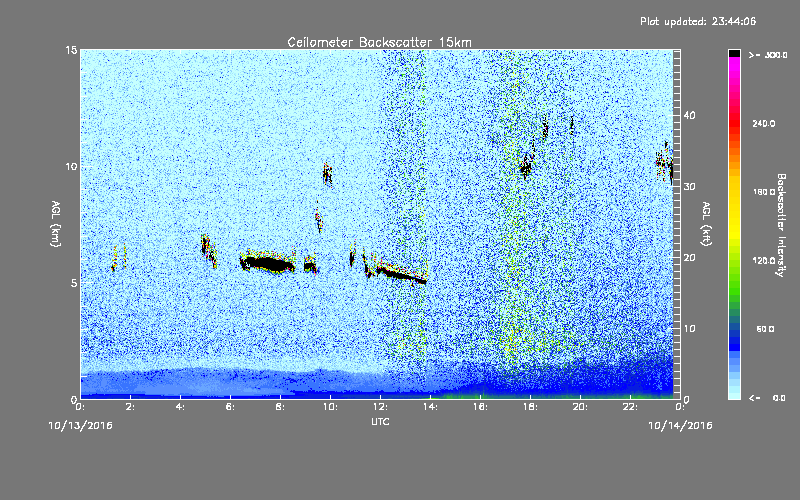Click the 5 tick on the km axis

pyautogui.click(x=74, y=283)
